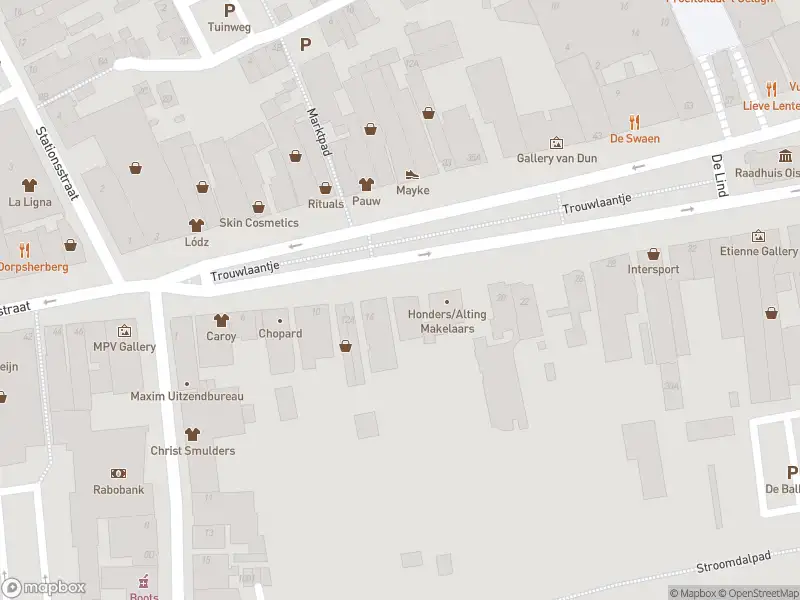Viewport: 800px width, 600px height.
Task: Select the shoe icon above Mayke
Action: (x=412, y=175)
